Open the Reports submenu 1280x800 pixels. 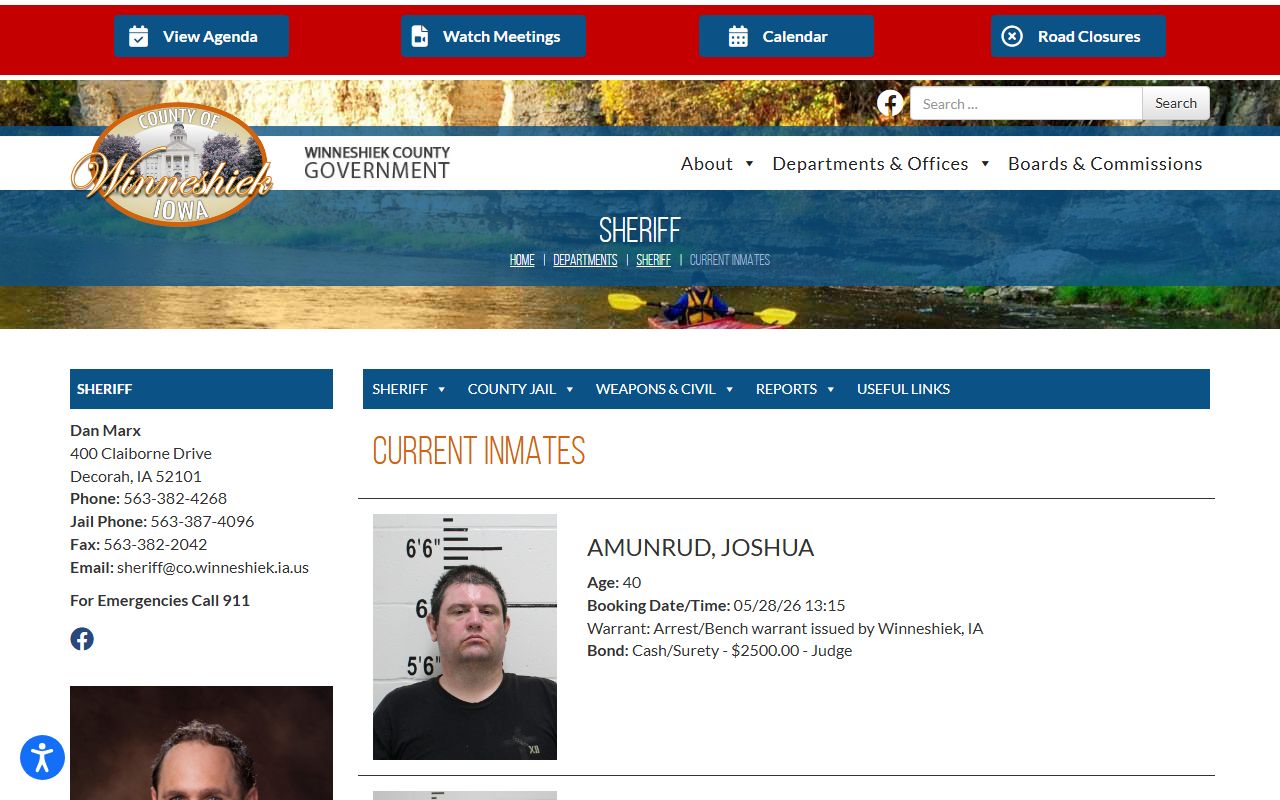pos(786,389)
